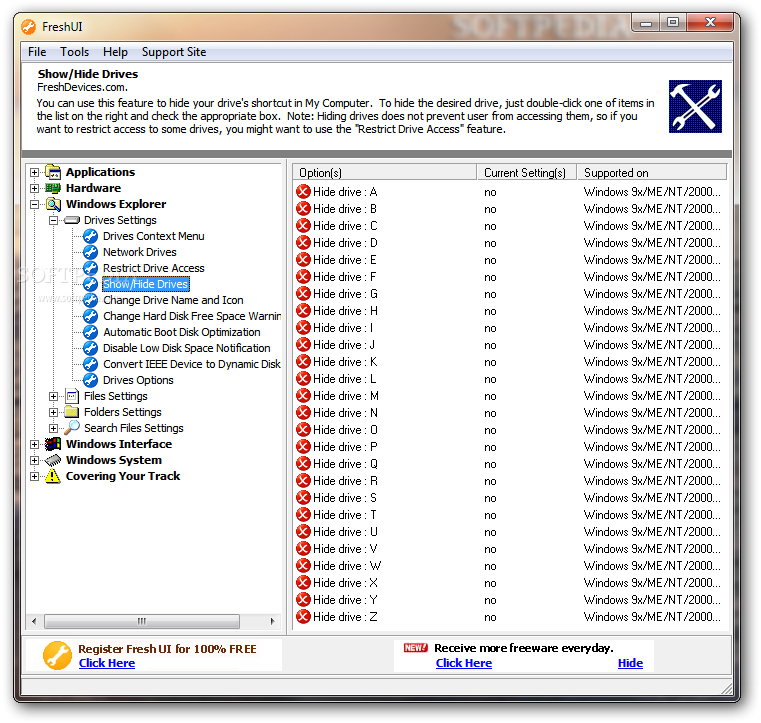Screen dimensions: 761x723
Task: Click the wrench icon beside Show/Hide Drives
Action: tap(90, 284)
